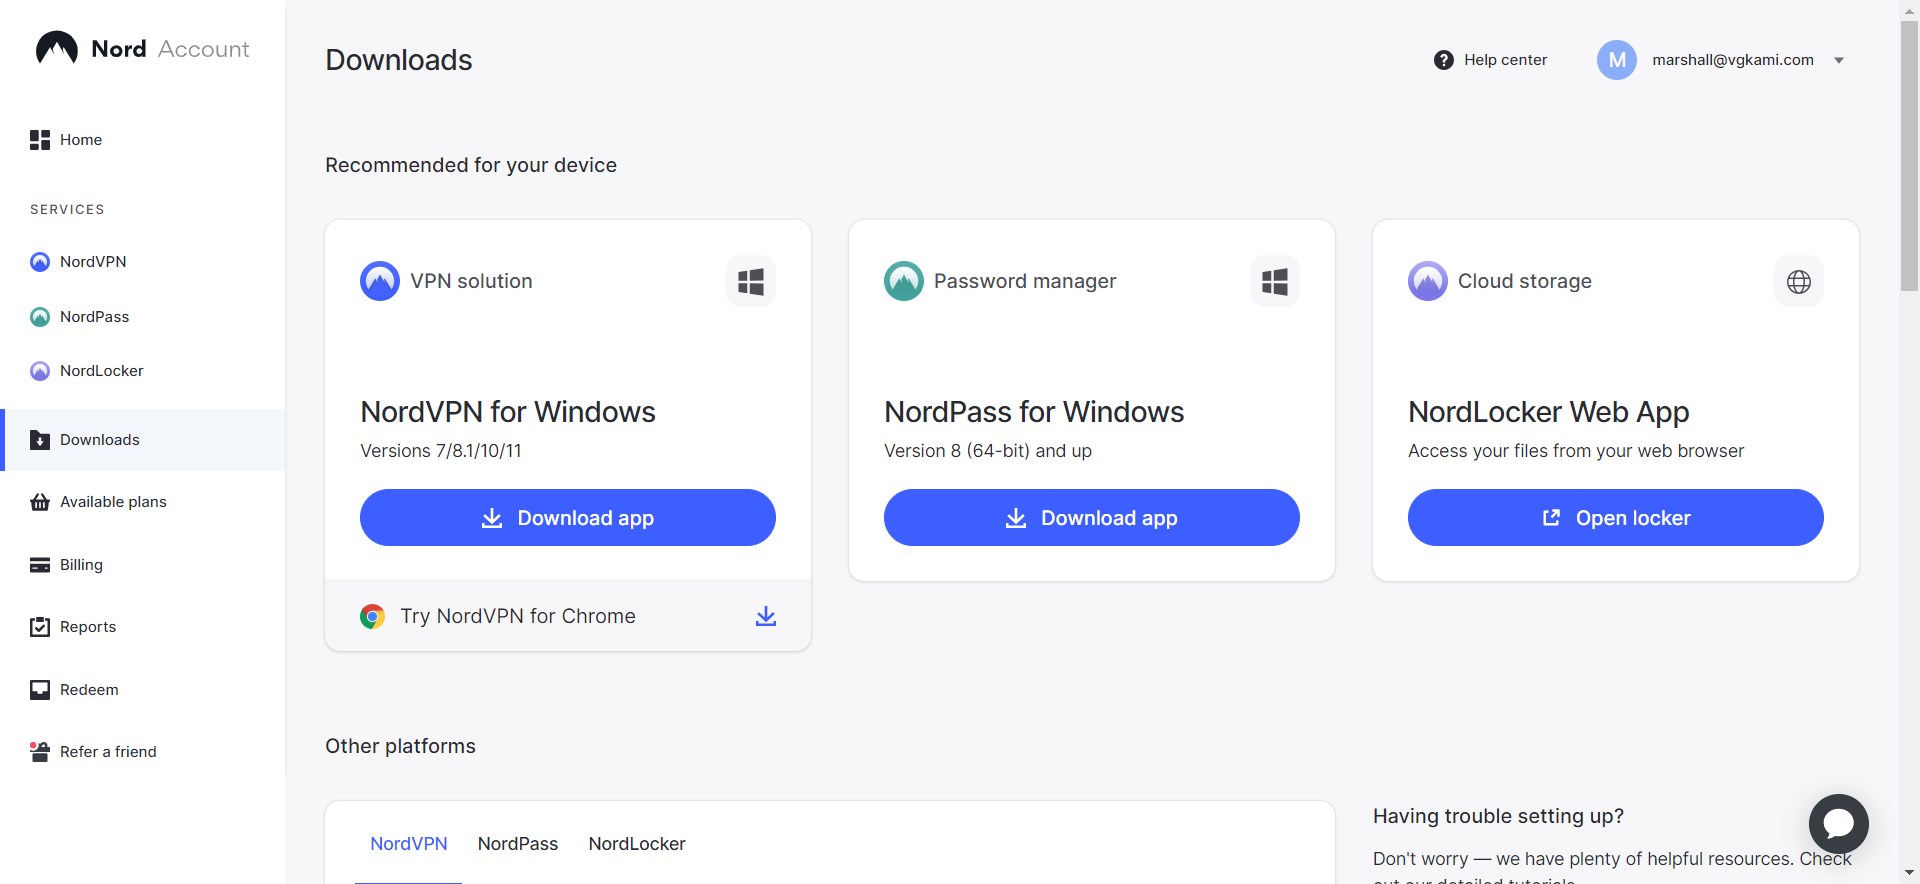
Task: Click the NordLocker sidebar service icon
Action: click(40, 371)
